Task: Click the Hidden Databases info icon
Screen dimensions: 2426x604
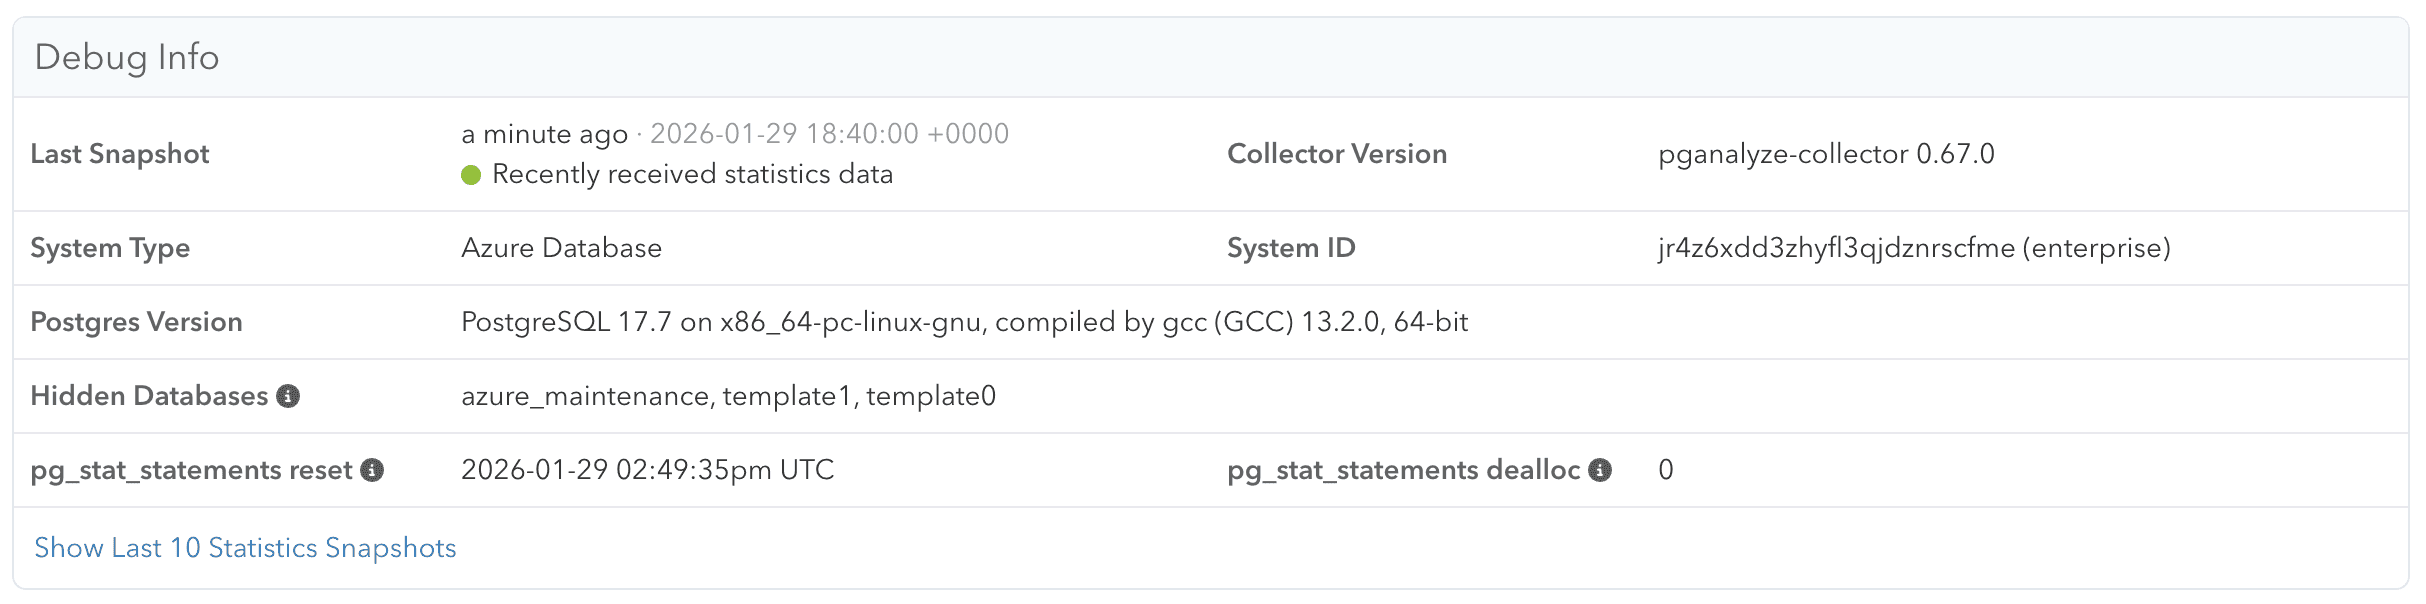Action: [288, 396]
